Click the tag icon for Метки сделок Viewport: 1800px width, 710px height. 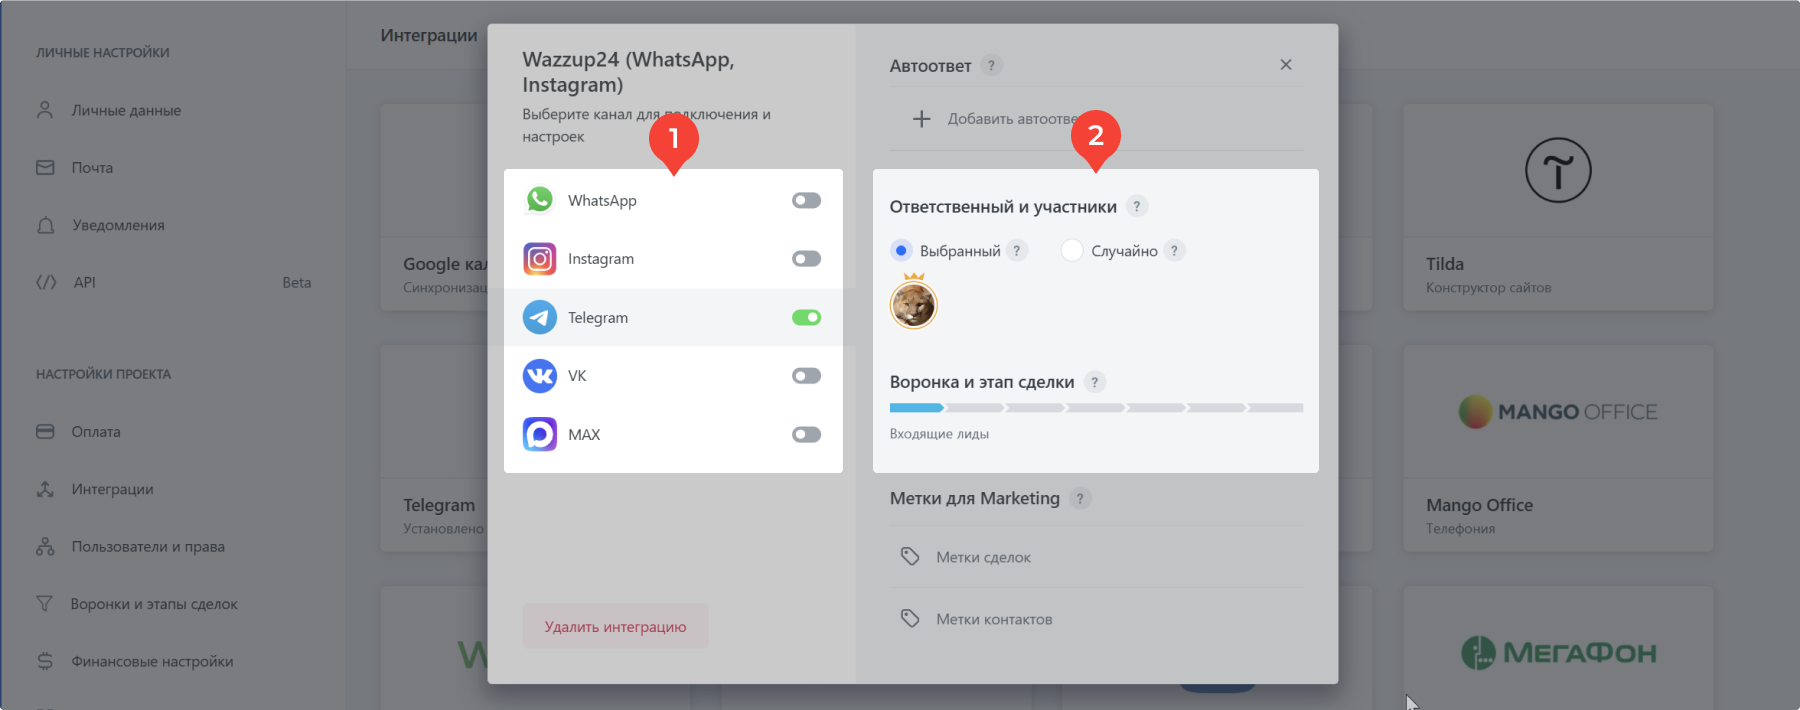(910, 557)
